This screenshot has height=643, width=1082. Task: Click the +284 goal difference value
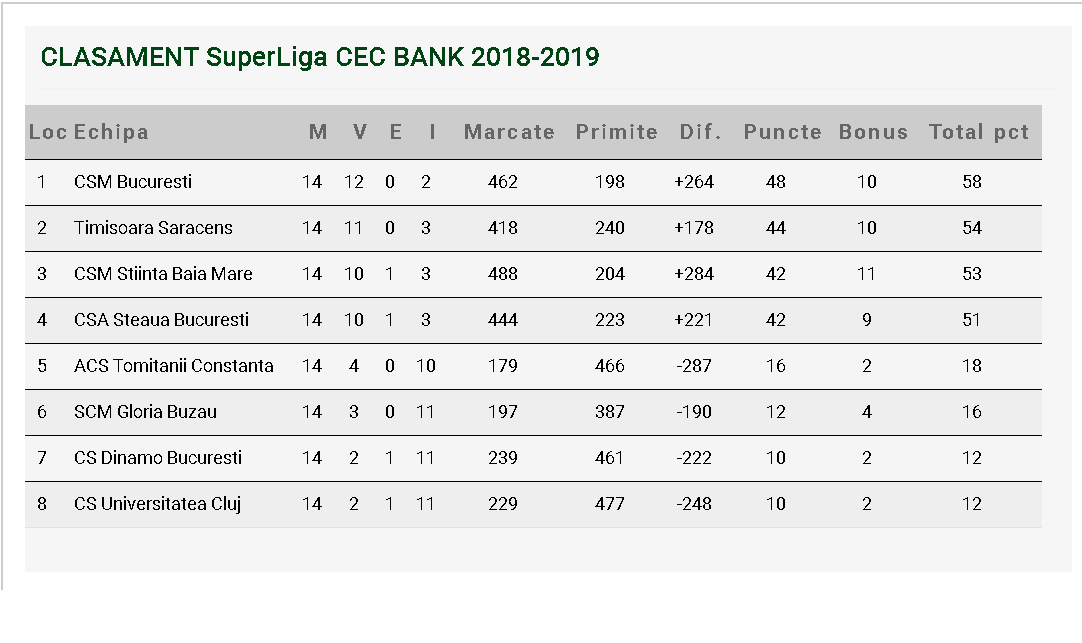(x=694, y=274)
